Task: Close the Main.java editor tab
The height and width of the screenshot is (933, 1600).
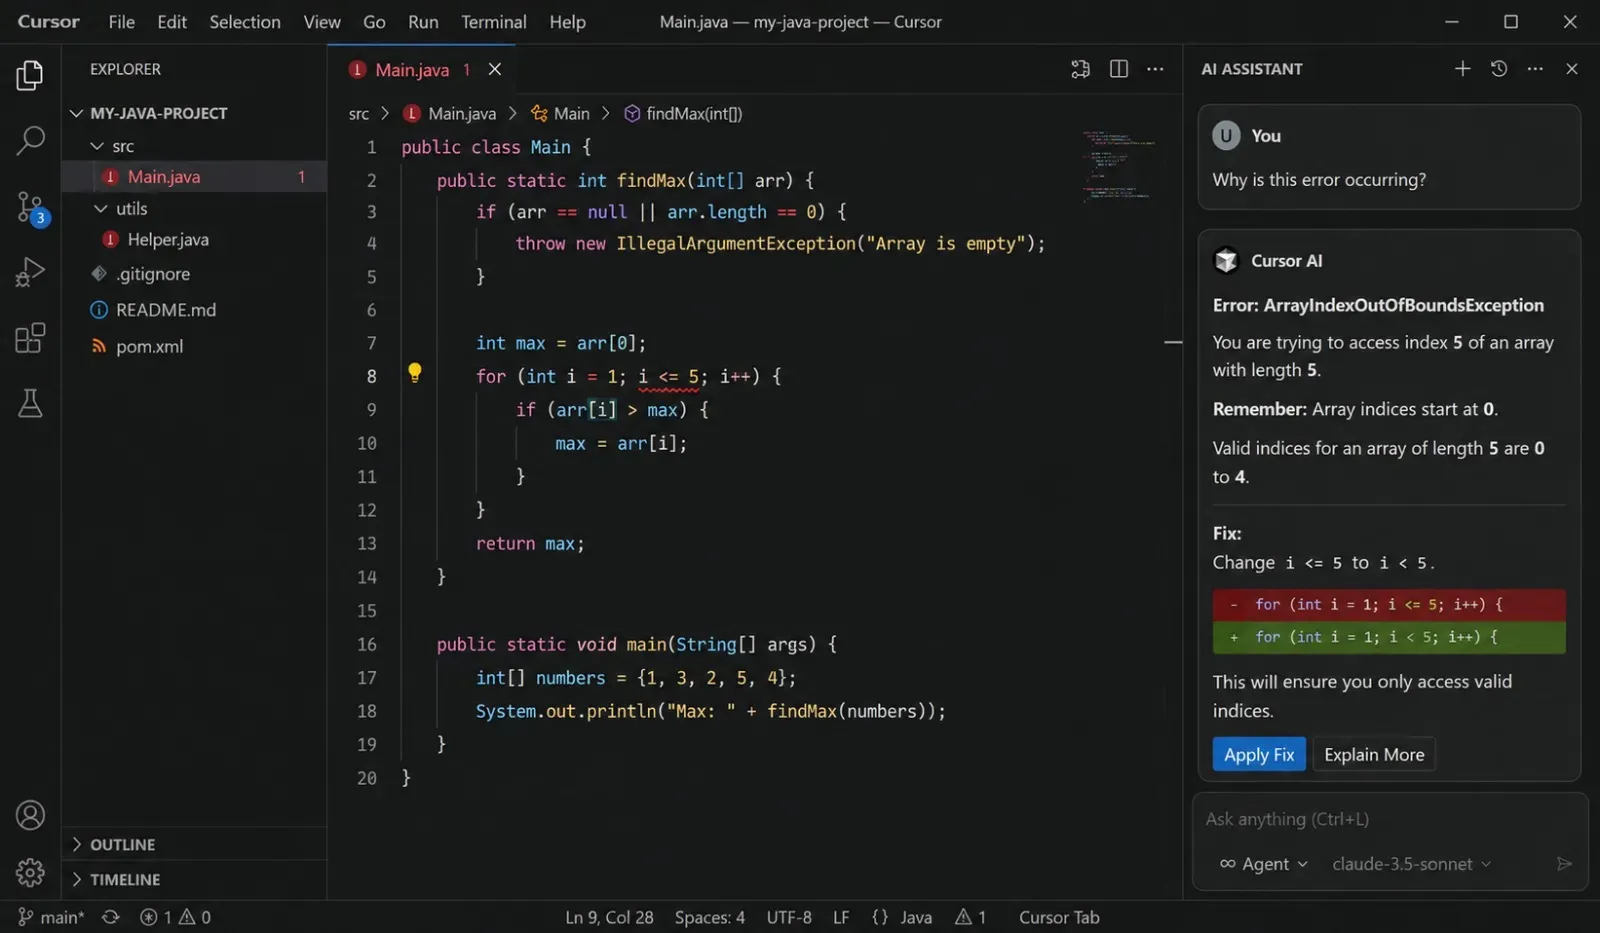Action: [x=494, y=69]
